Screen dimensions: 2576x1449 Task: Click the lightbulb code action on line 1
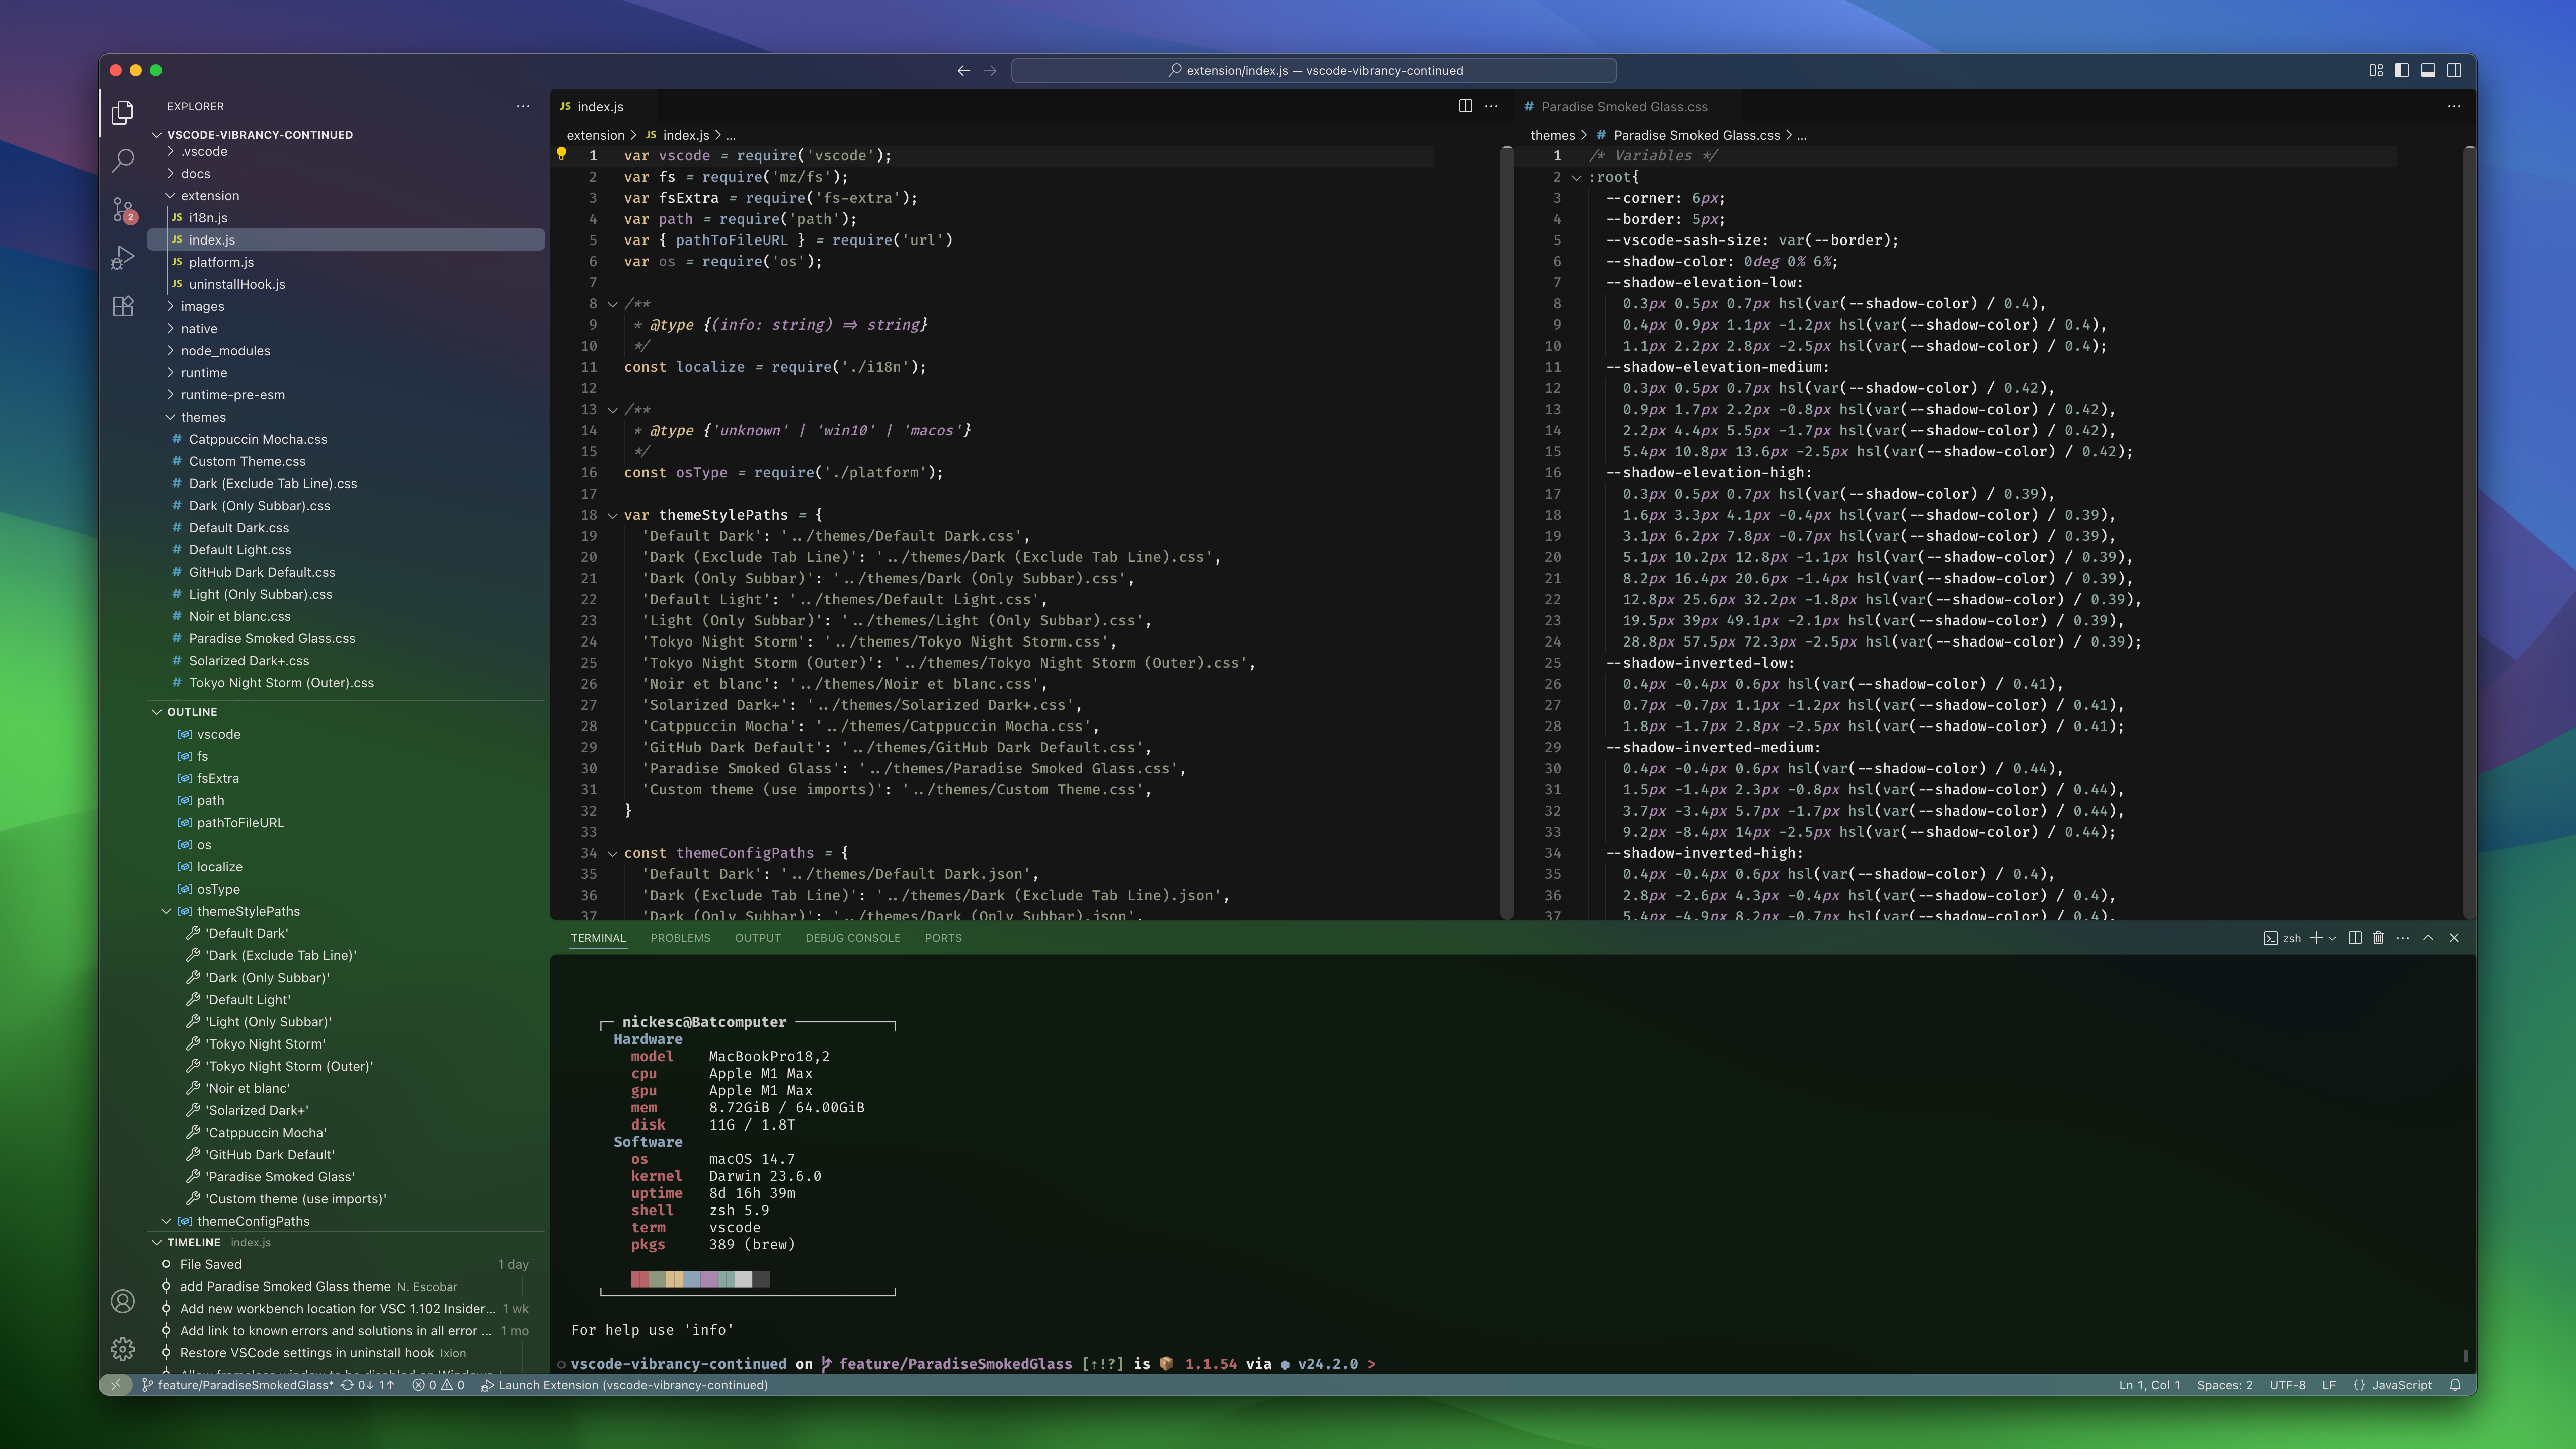(x=561, y=154)
